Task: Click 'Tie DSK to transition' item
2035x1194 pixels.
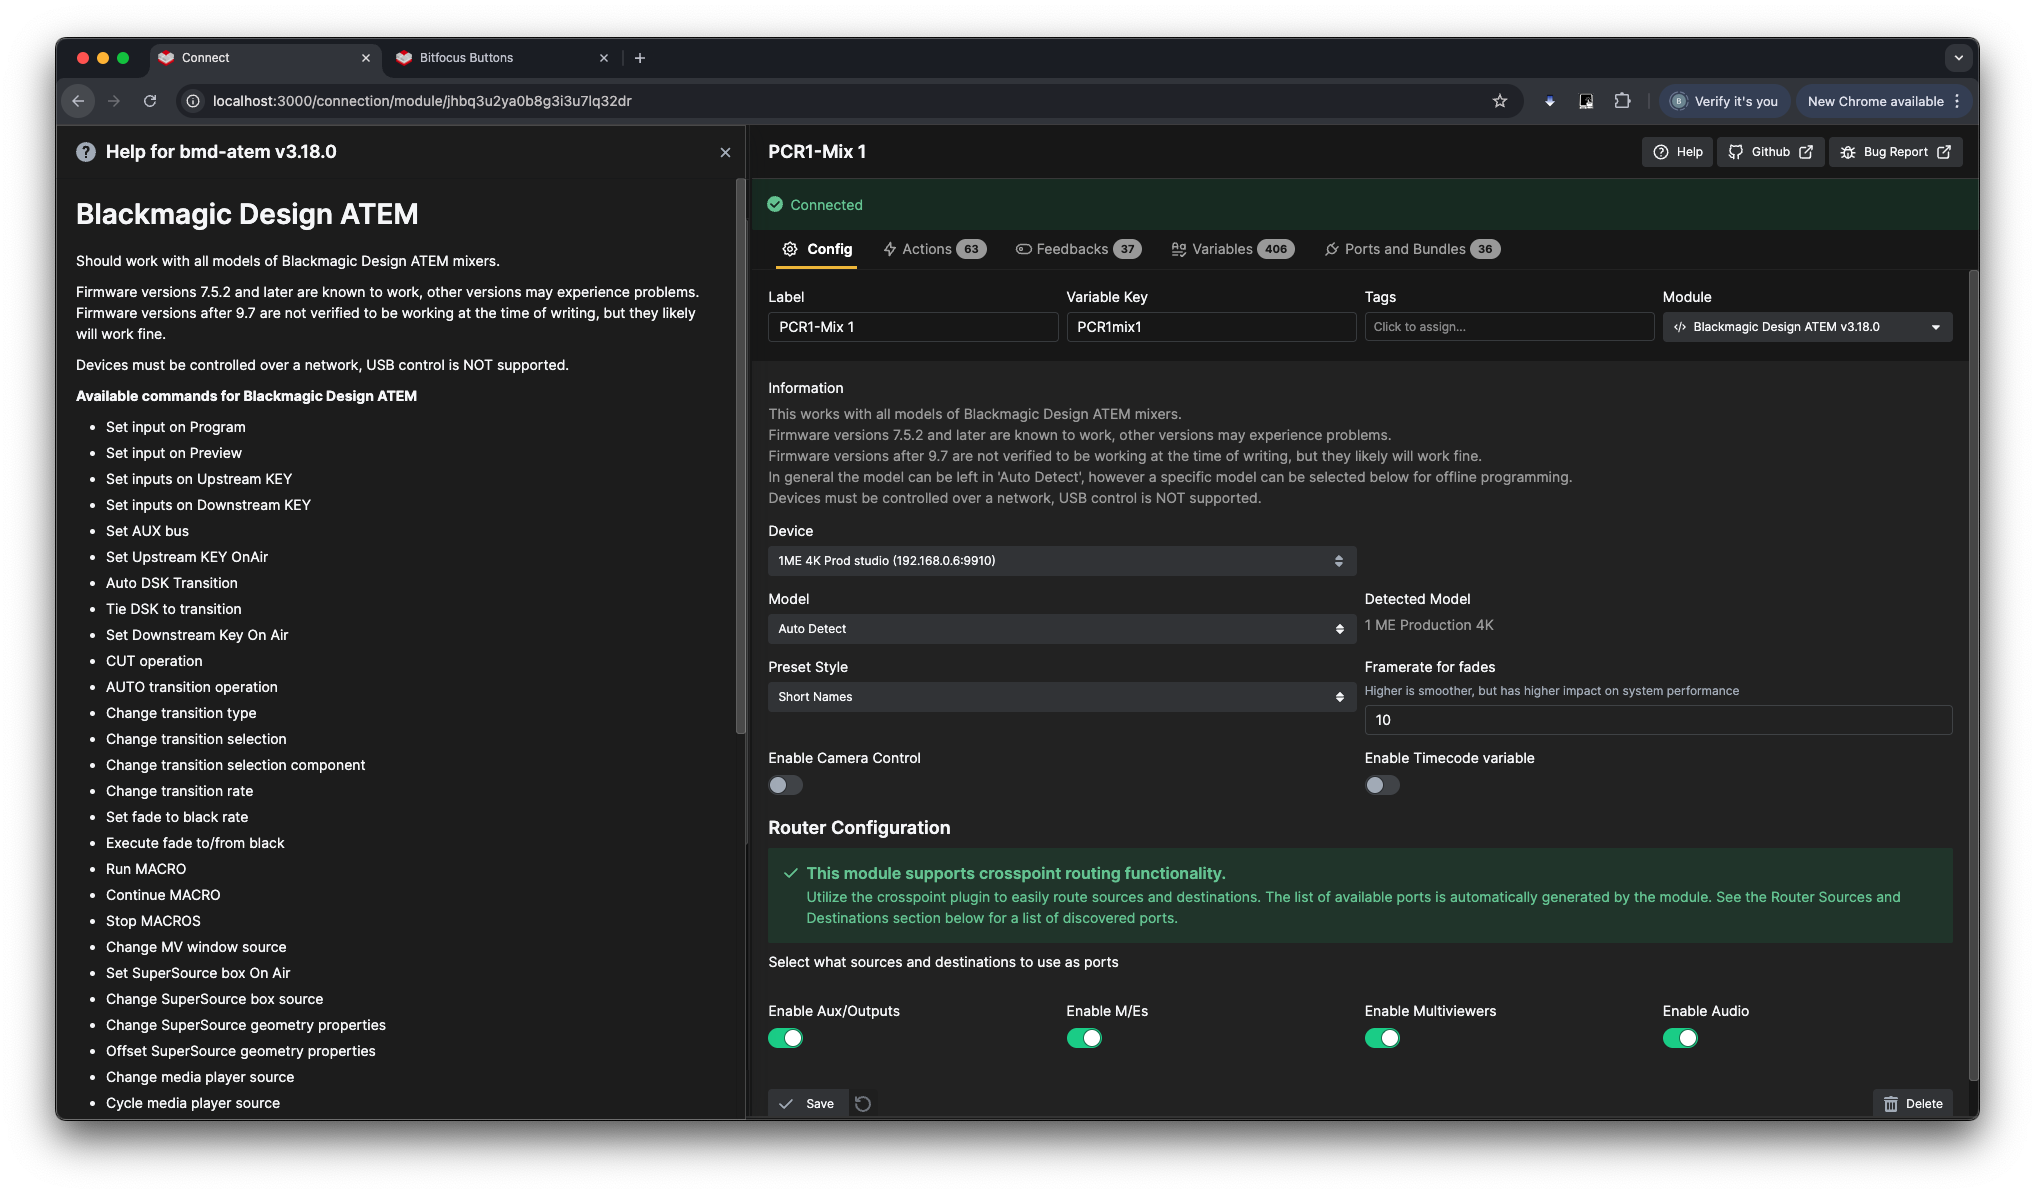Action: [174, 609]
